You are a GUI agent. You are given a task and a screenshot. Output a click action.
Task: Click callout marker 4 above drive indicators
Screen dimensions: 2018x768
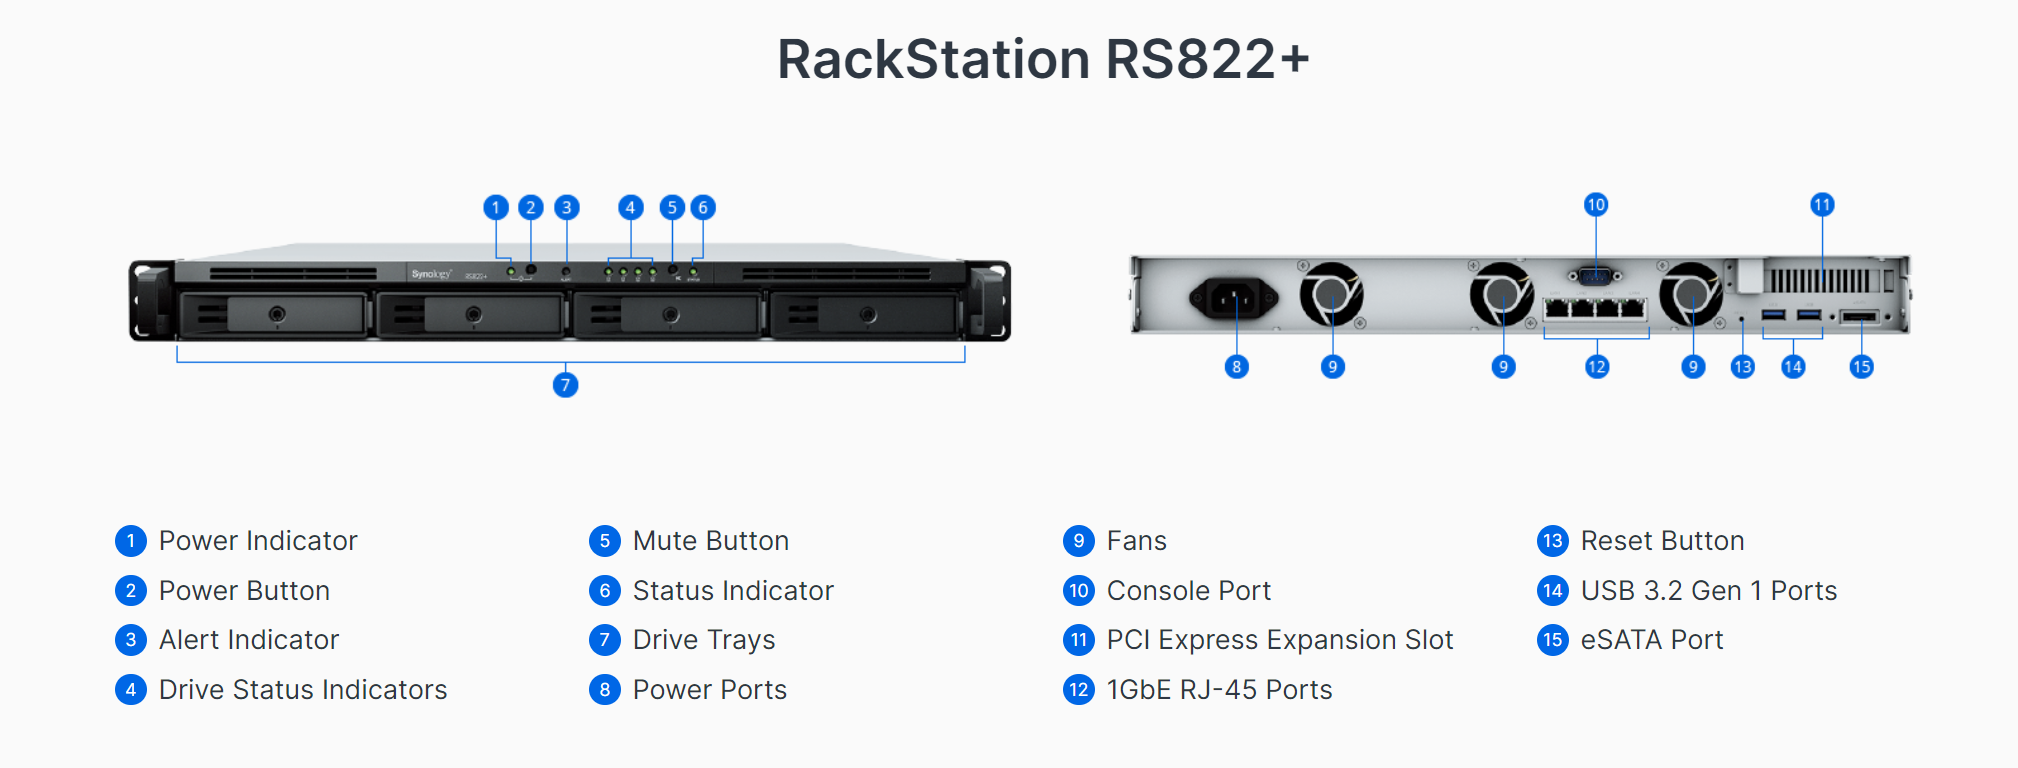[630, 207]
